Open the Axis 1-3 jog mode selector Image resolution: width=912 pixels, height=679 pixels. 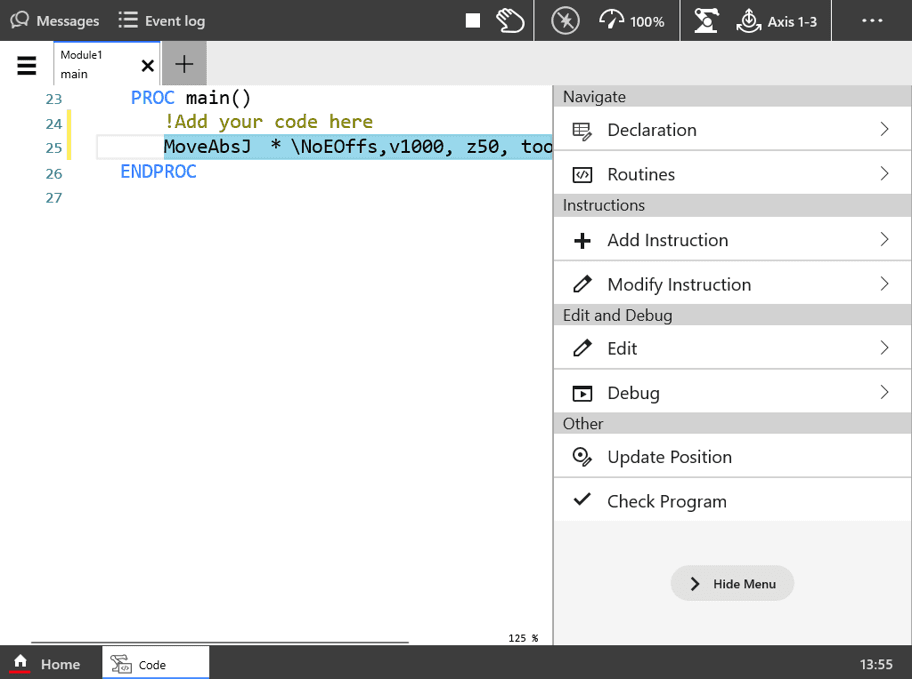click(x=776, y=21)
